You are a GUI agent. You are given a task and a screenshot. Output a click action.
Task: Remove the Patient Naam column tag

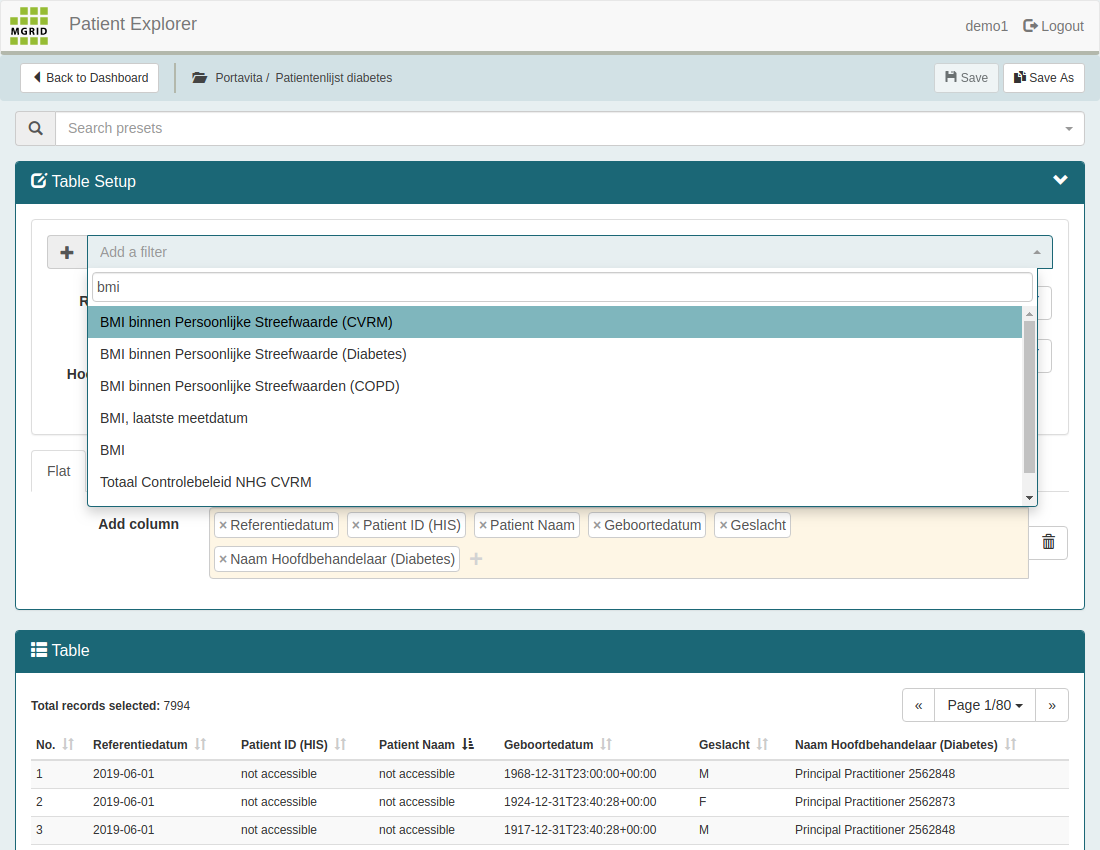(x=483, y=525)
